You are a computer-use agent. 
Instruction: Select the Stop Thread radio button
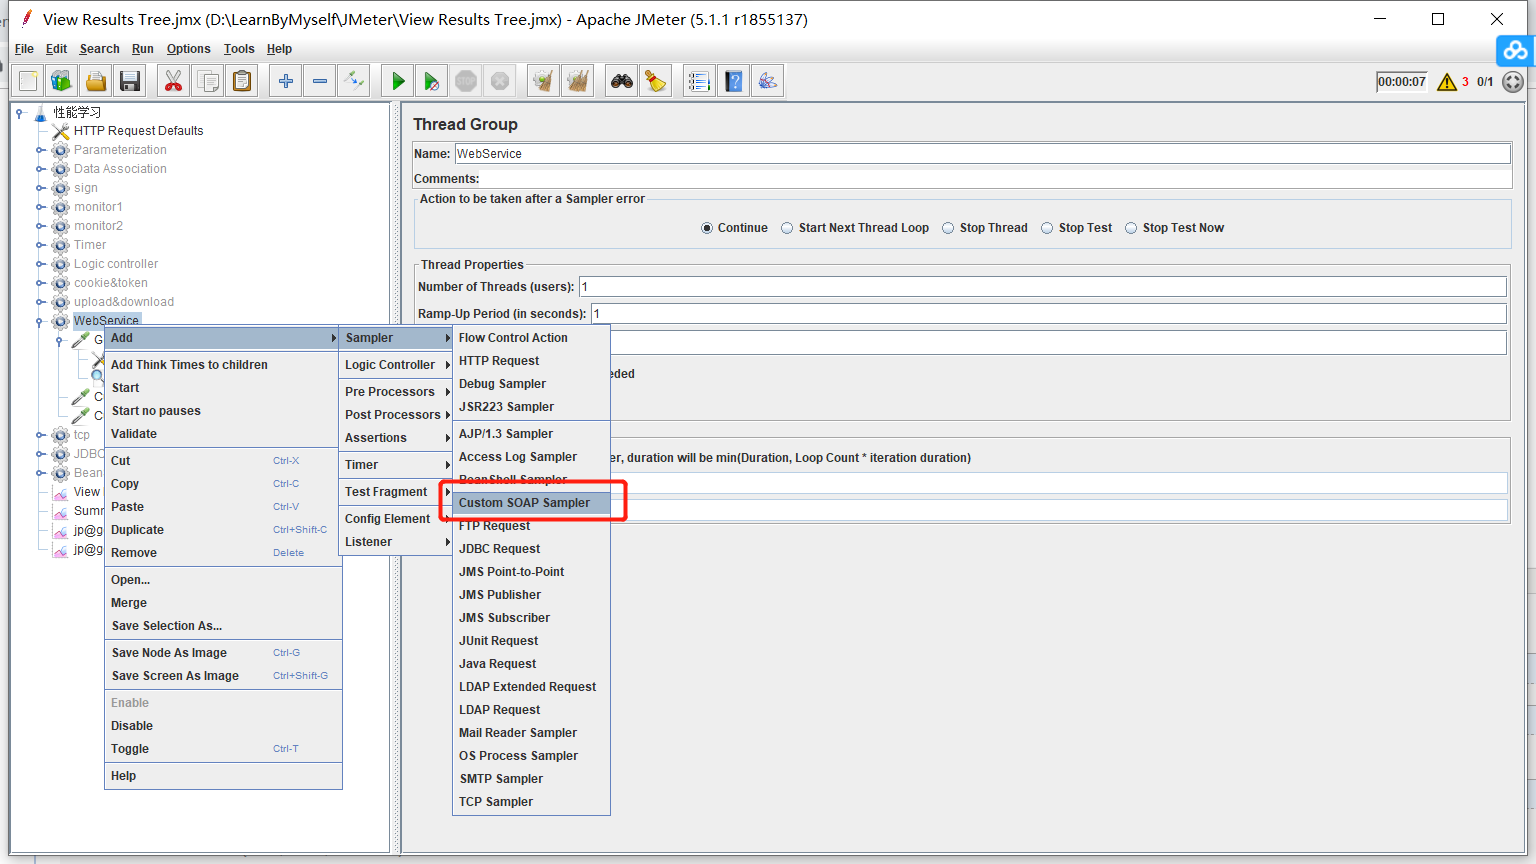[948, 228]
